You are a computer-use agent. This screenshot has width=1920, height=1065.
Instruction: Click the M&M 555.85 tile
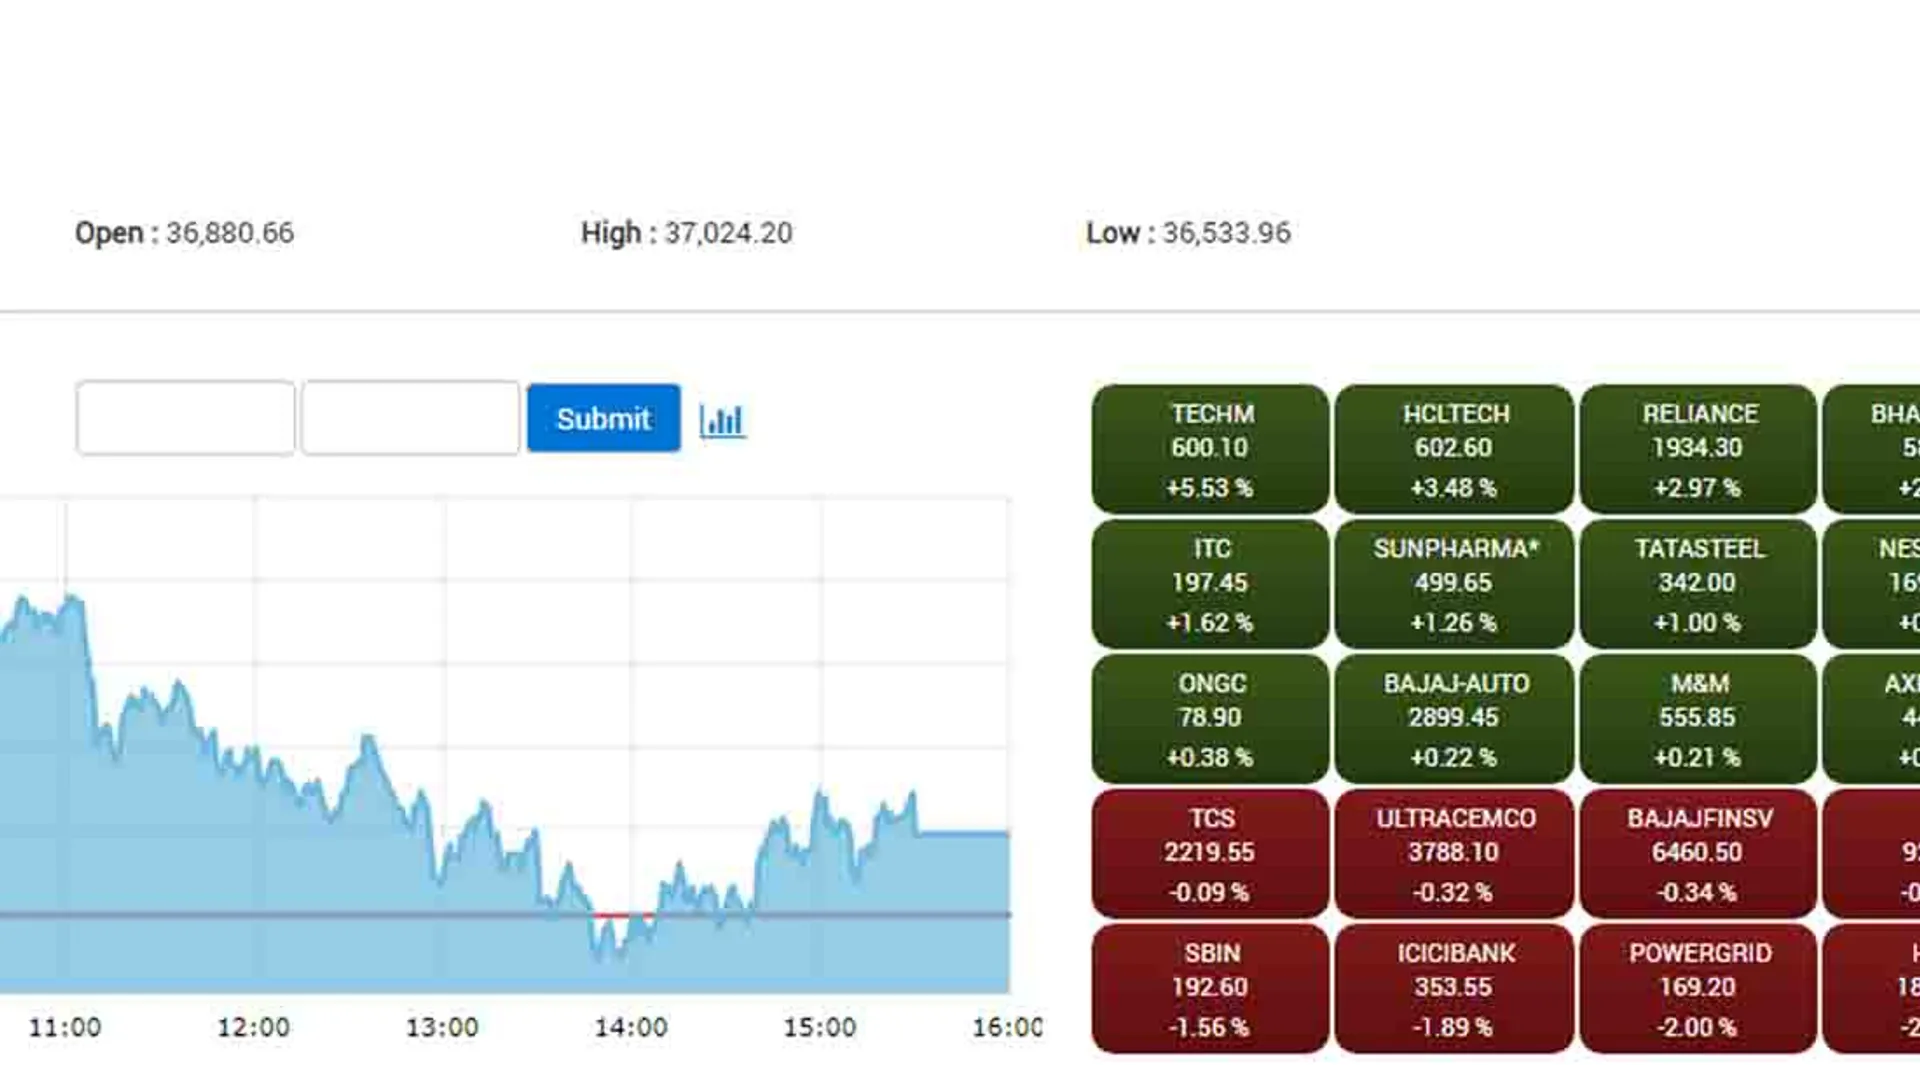point(1698,719)
